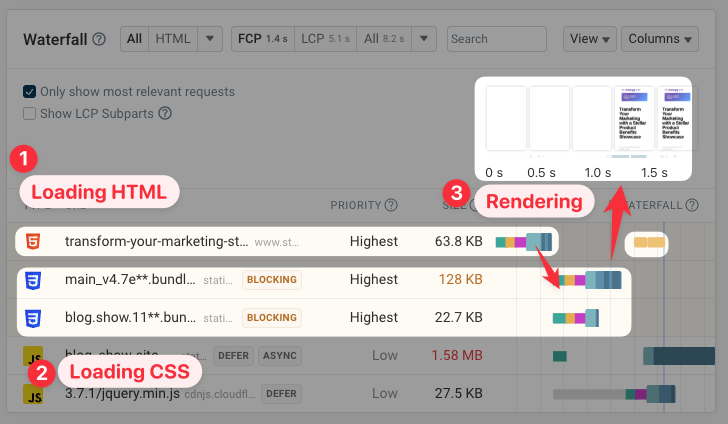Select the HTML request type filter

tap(172, 39)
